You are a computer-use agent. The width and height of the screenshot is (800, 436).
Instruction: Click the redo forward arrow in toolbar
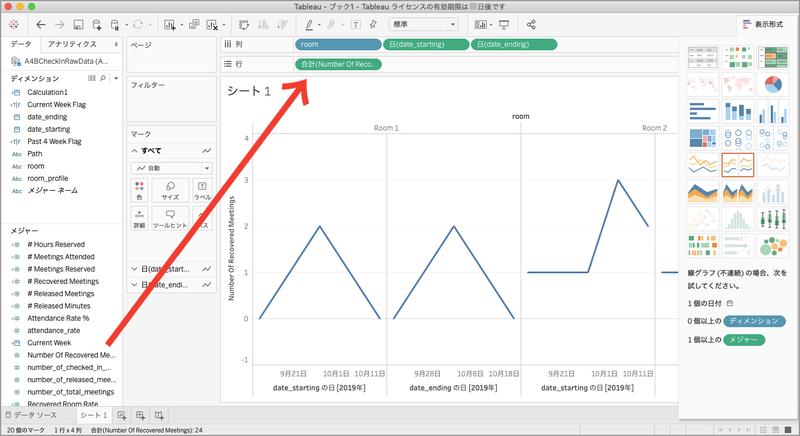tap(60, 24)
